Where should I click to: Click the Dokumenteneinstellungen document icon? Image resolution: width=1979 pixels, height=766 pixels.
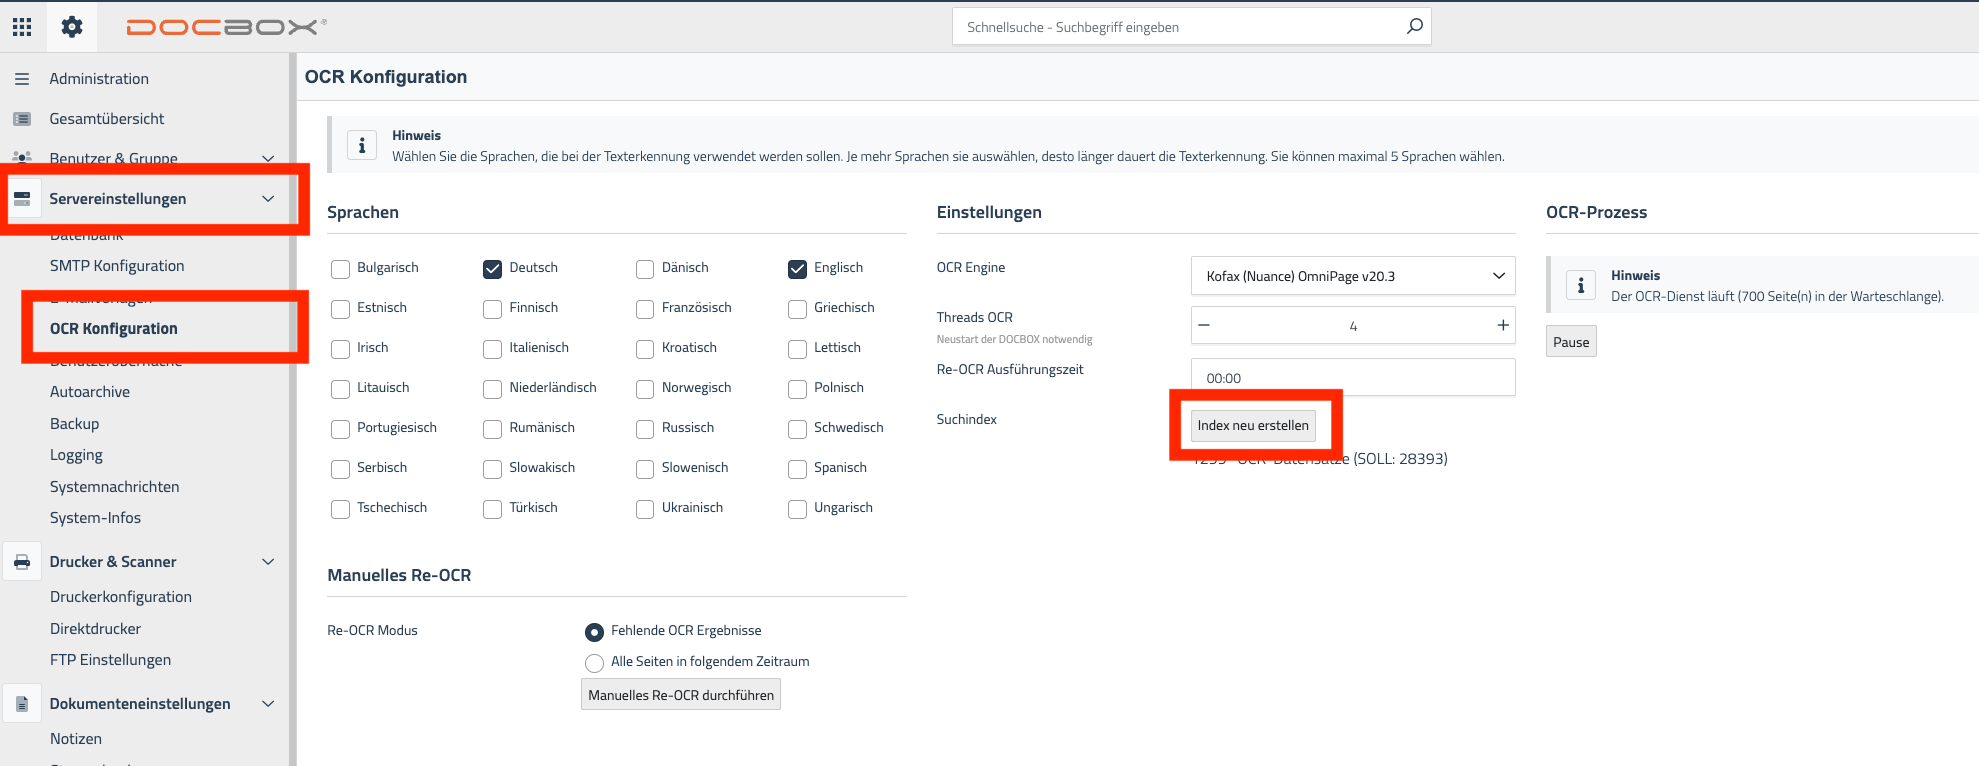coord(22,704)
